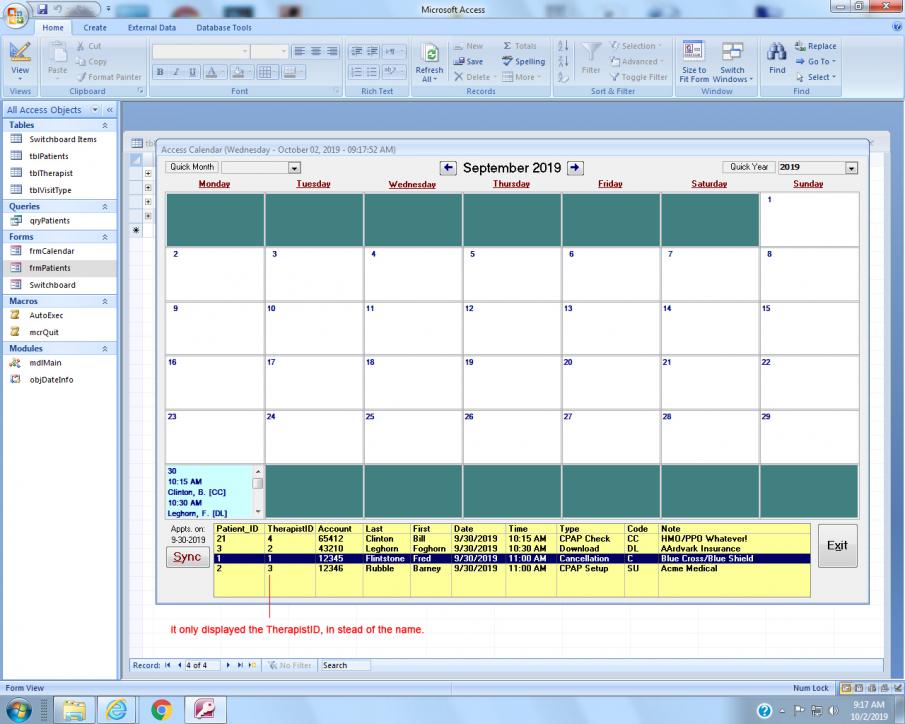Screen dimensions: 905x724
Task: Click the Sync button
Action: pos(188,557)
